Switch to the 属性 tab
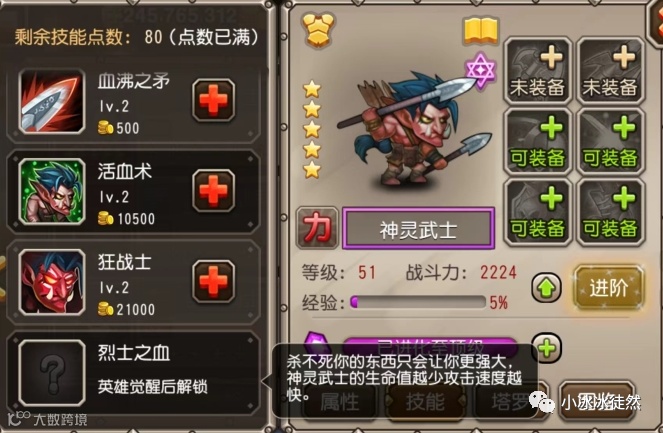Screen dimensions: 663x433 click(x=339, y=402)
